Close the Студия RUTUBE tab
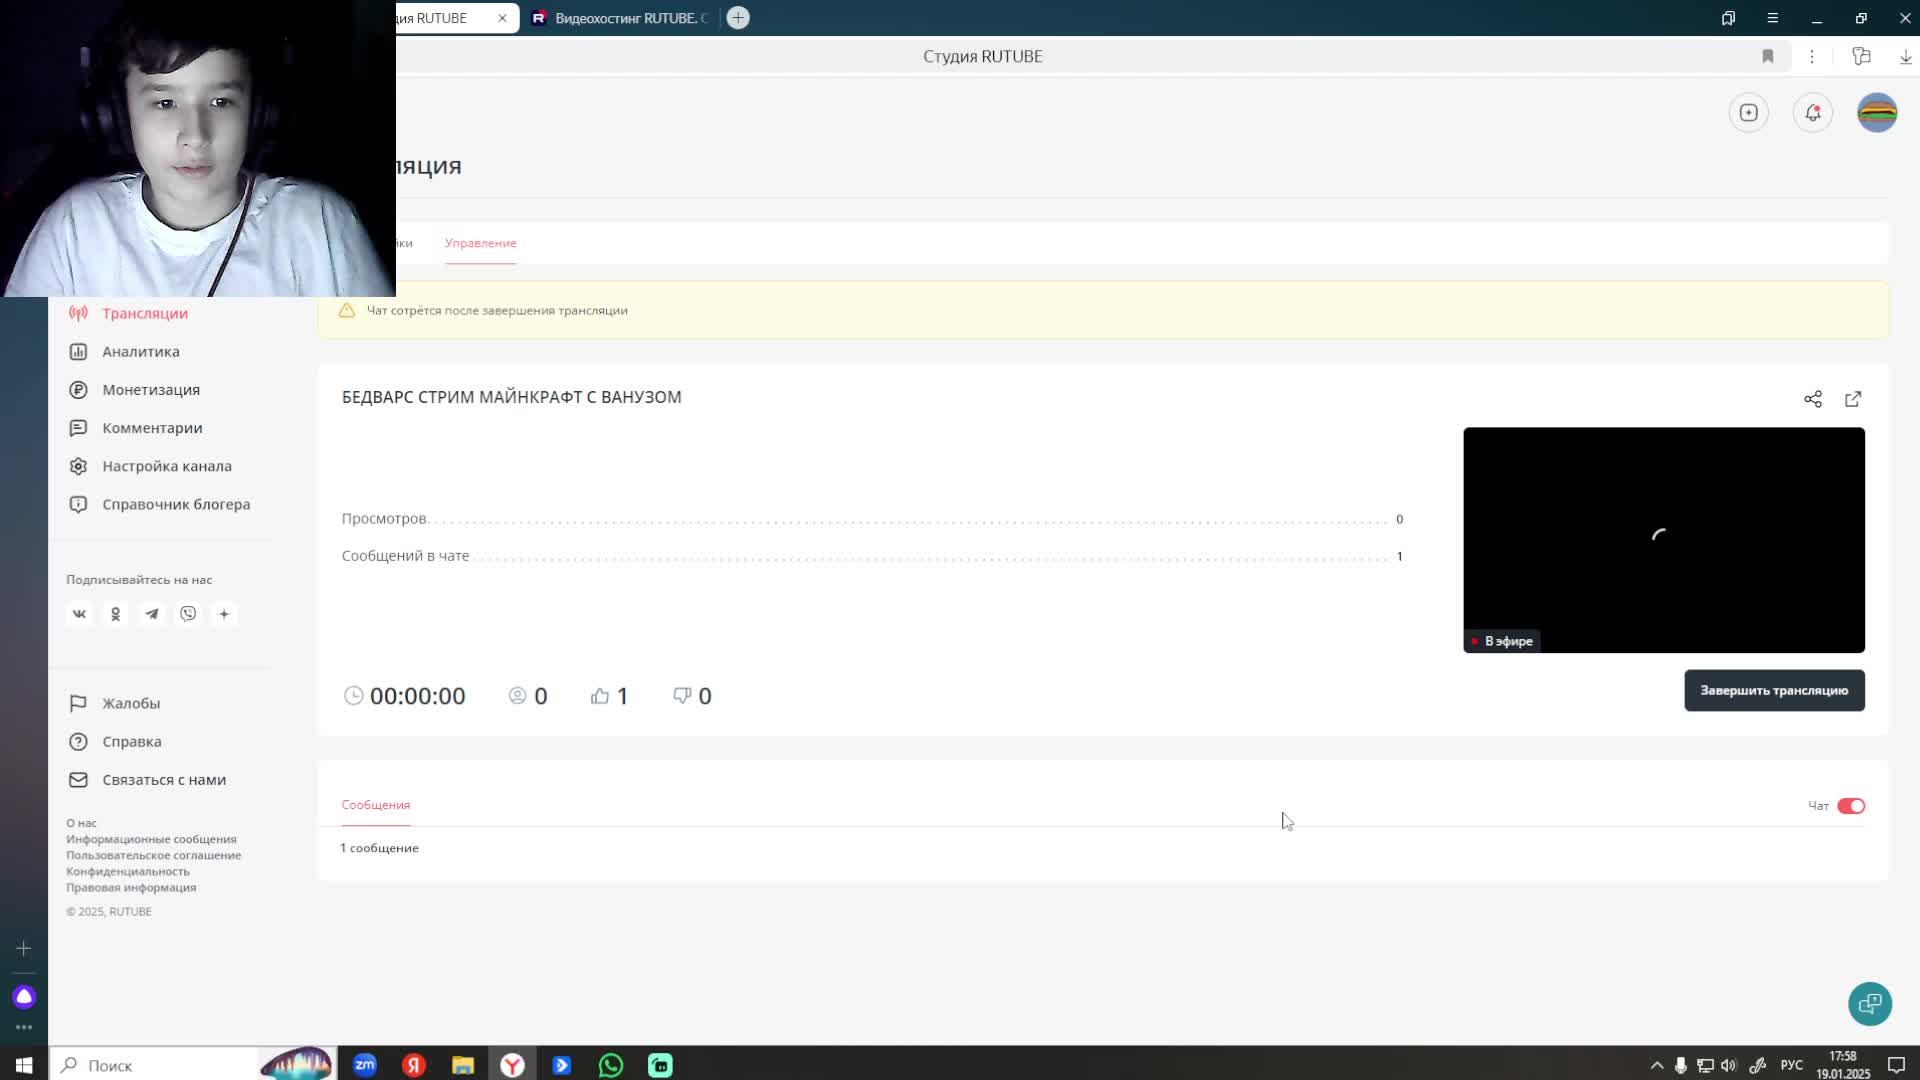 click(502, 18)
